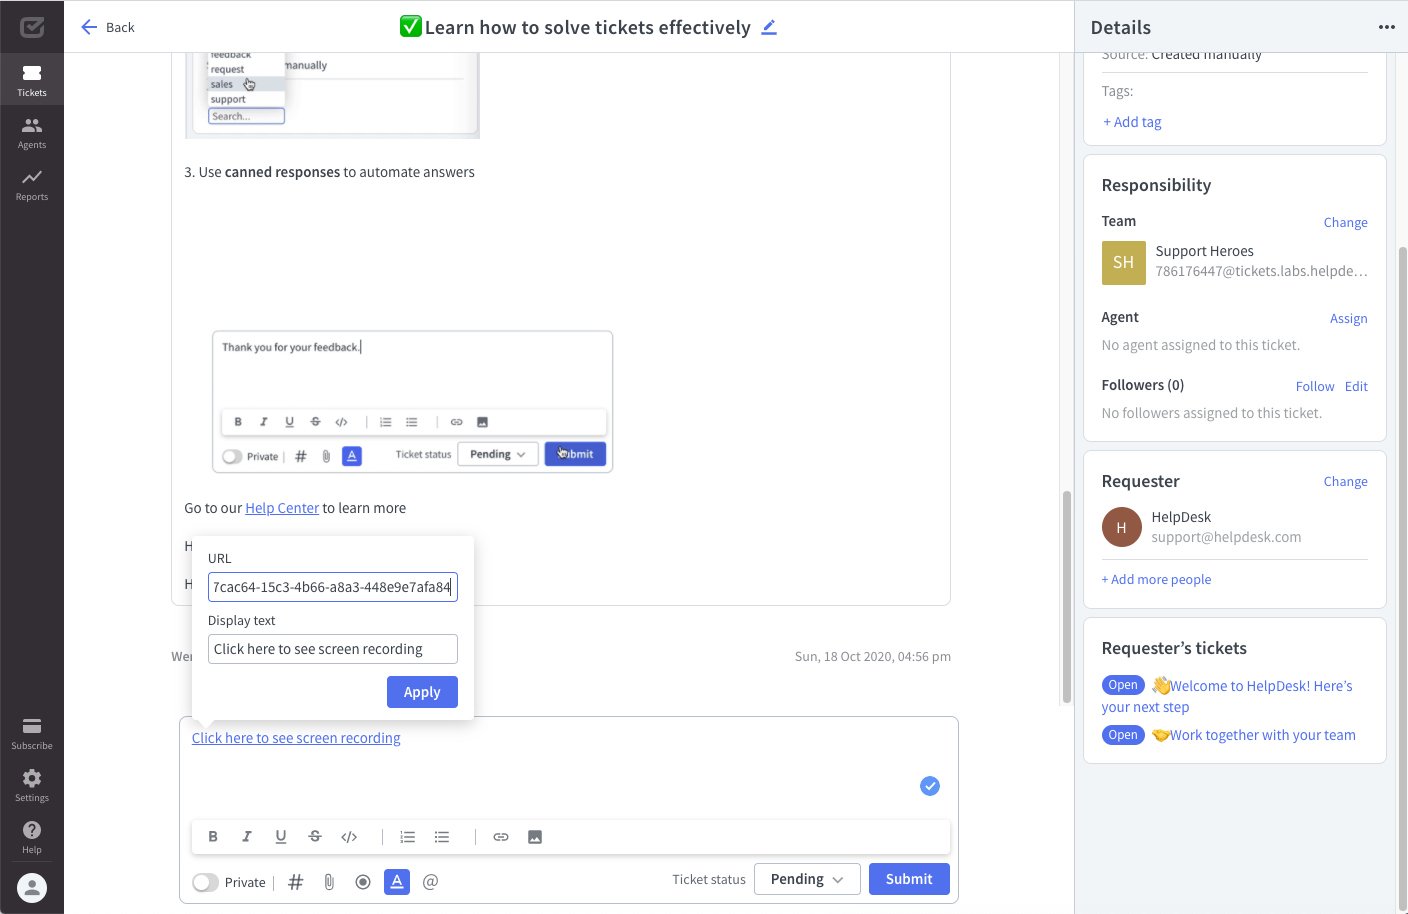Insert link in reply editor
The height and width of the screenshot is (914, 1408).
(x=501, y=837)
